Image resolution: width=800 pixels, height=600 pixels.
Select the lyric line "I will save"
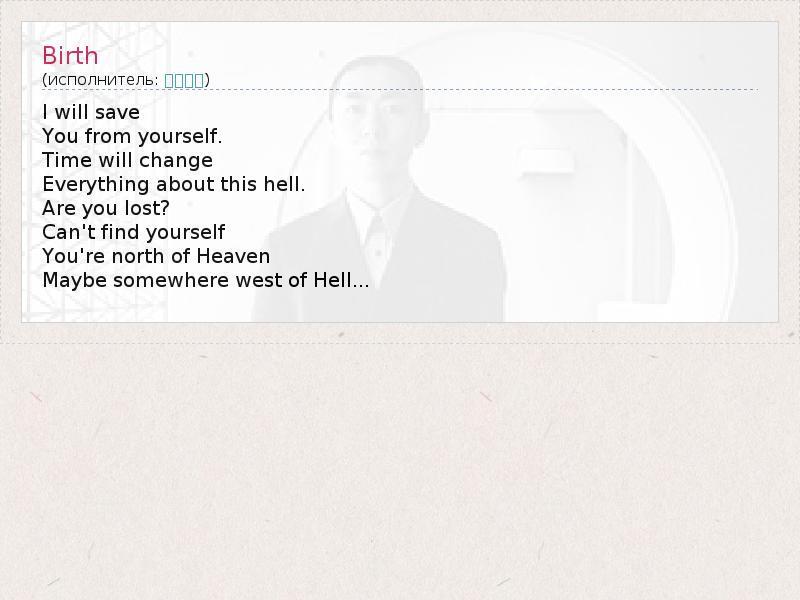[91, 112]
